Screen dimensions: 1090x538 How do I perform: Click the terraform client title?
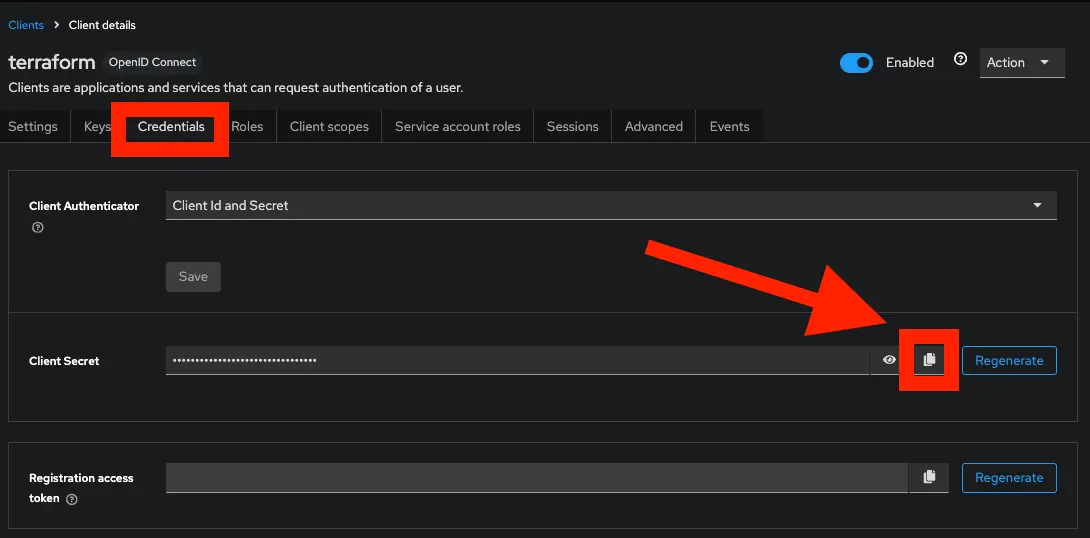(x=51, y=62)
